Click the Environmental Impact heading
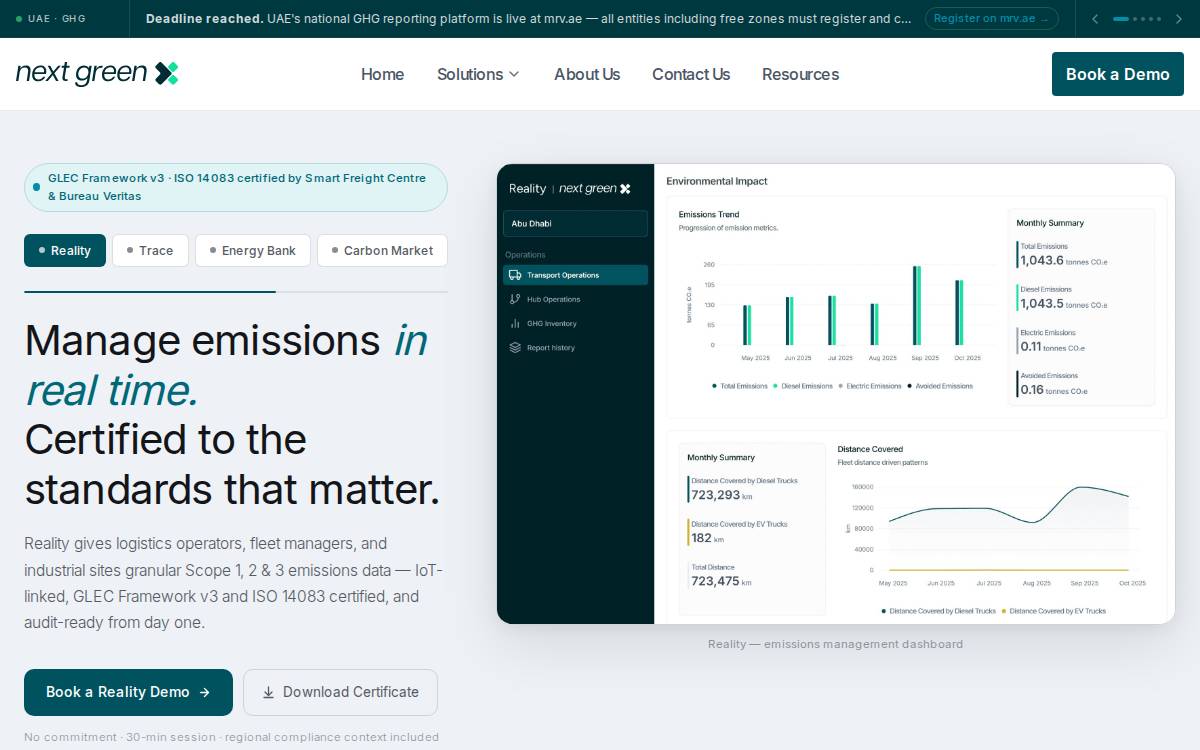 717,181
